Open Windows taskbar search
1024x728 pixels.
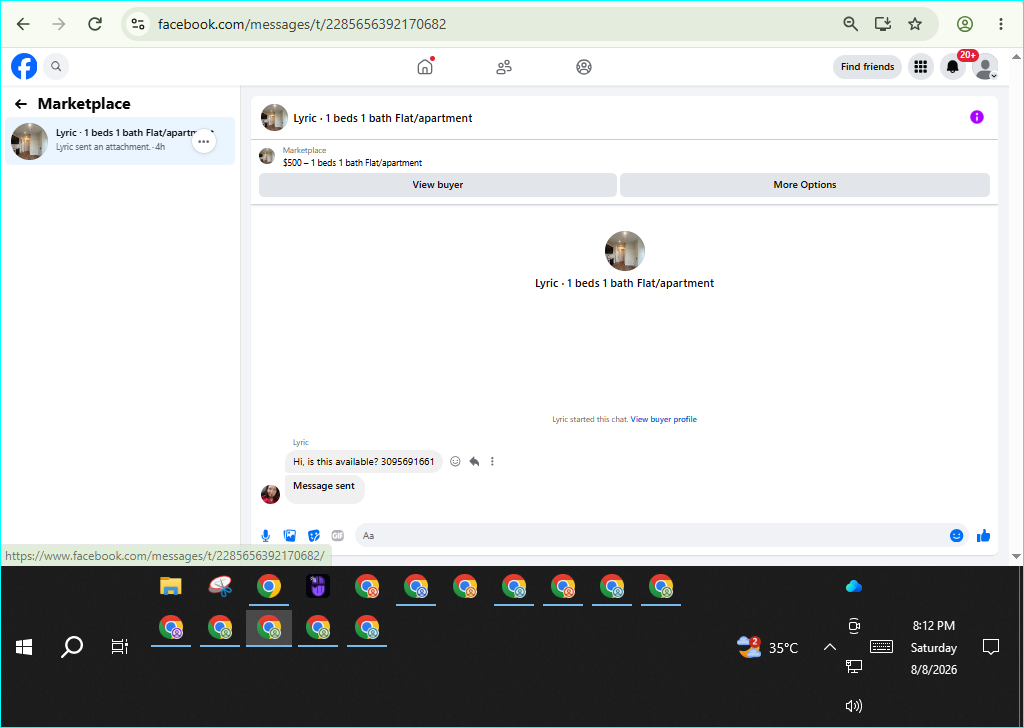72,647
